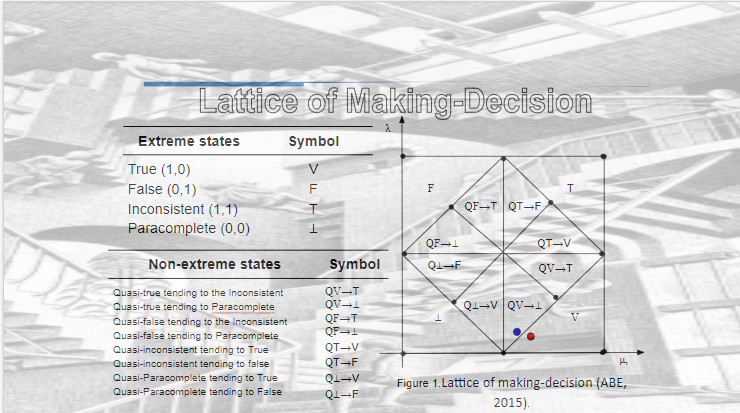Click Q⊥→F symbol in the non-extreme table
Viewport: 740px width, 413px height.
342,395
